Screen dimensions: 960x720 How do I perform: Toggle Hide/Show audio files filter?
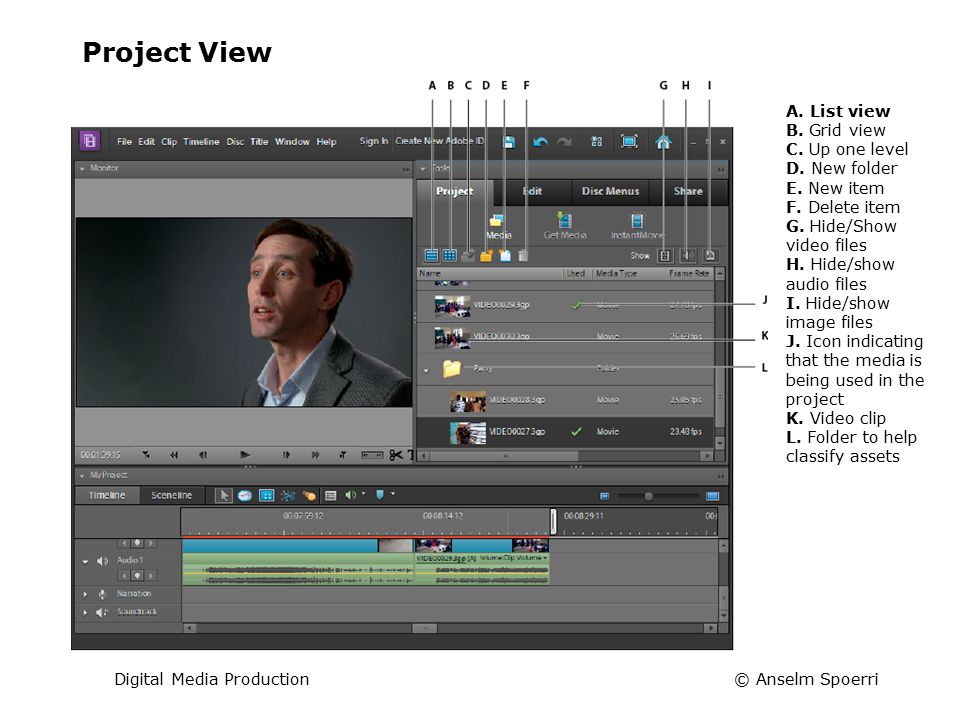click(x=688, y=255)
